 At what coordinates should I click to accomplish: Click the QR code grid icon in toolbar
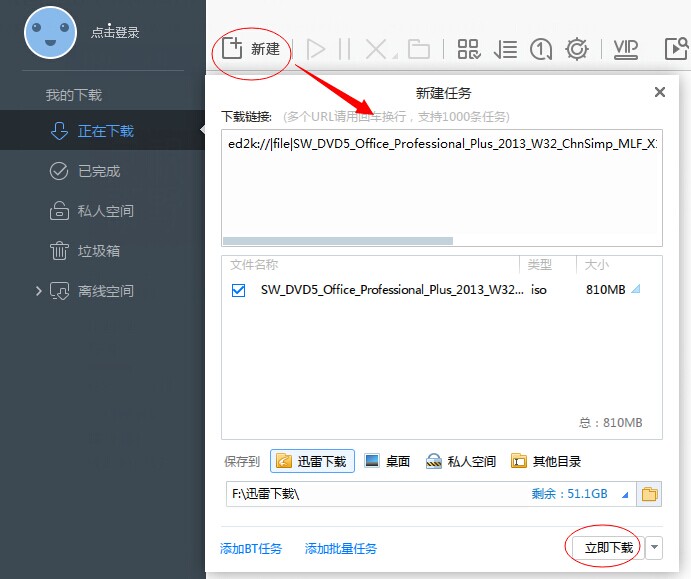coord(469,49)
